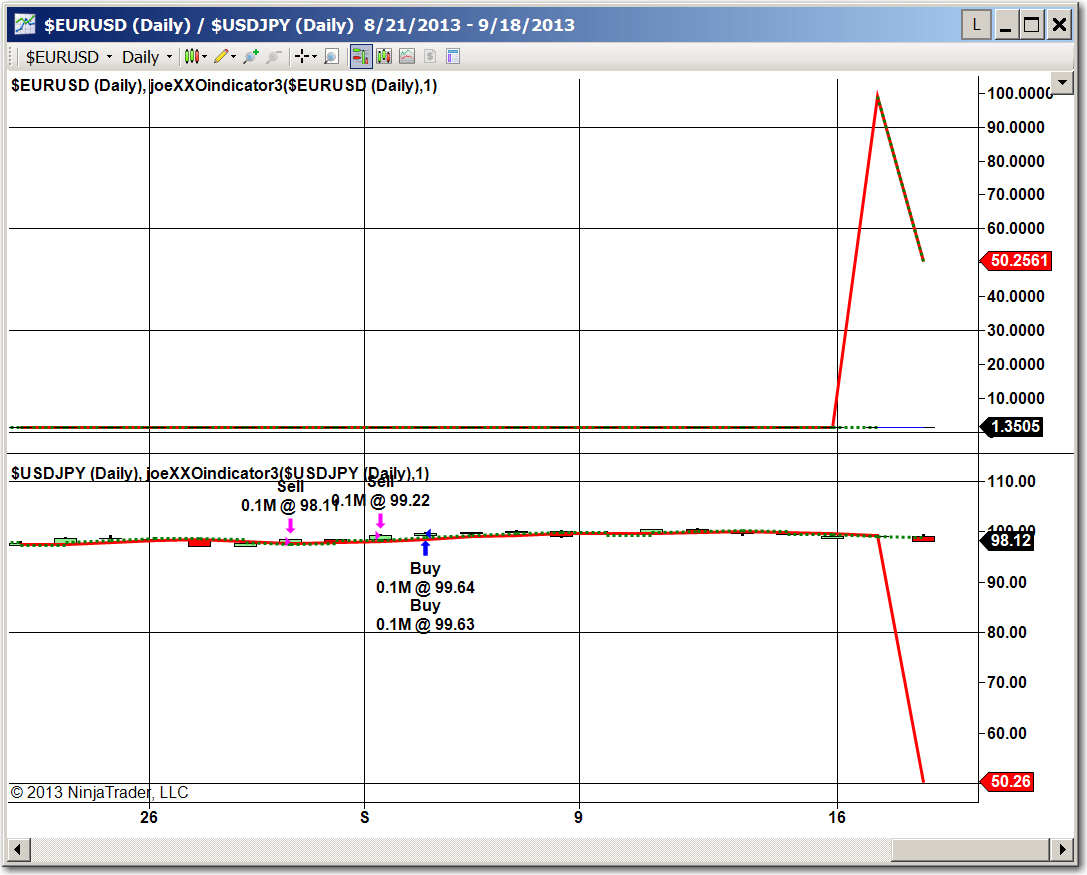Click the candlestick chart style icon
Viewport: 1087px width, 875px height.
[191, 57]
